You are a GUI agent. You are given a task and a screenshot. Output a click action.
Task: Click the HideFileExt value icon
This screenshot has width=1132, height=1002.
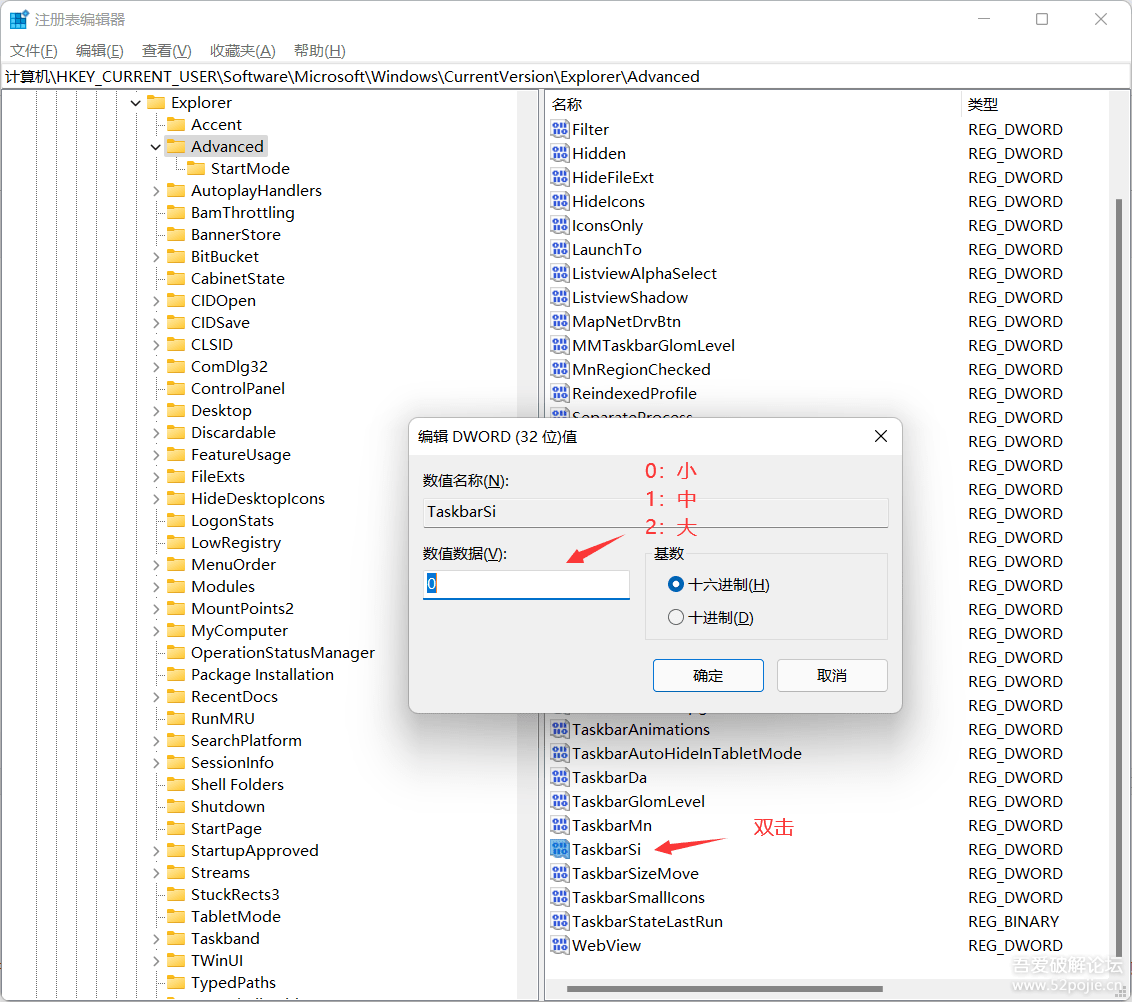click(x=560, y=177)
